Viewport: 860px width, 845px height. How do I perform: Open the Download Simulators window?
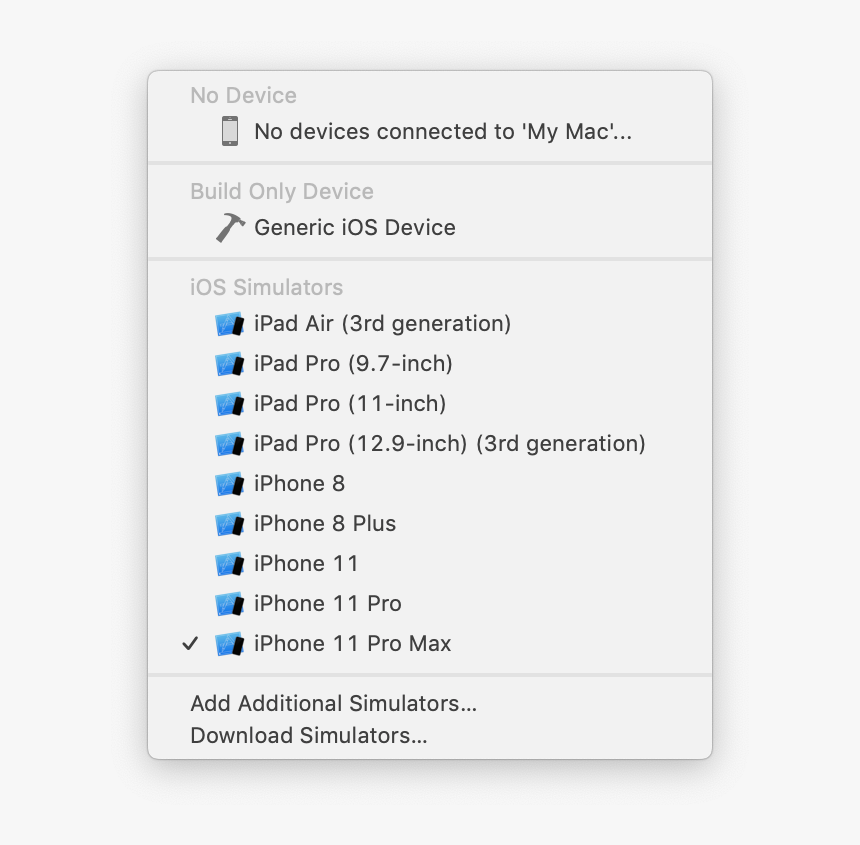[x=308, y=735]
